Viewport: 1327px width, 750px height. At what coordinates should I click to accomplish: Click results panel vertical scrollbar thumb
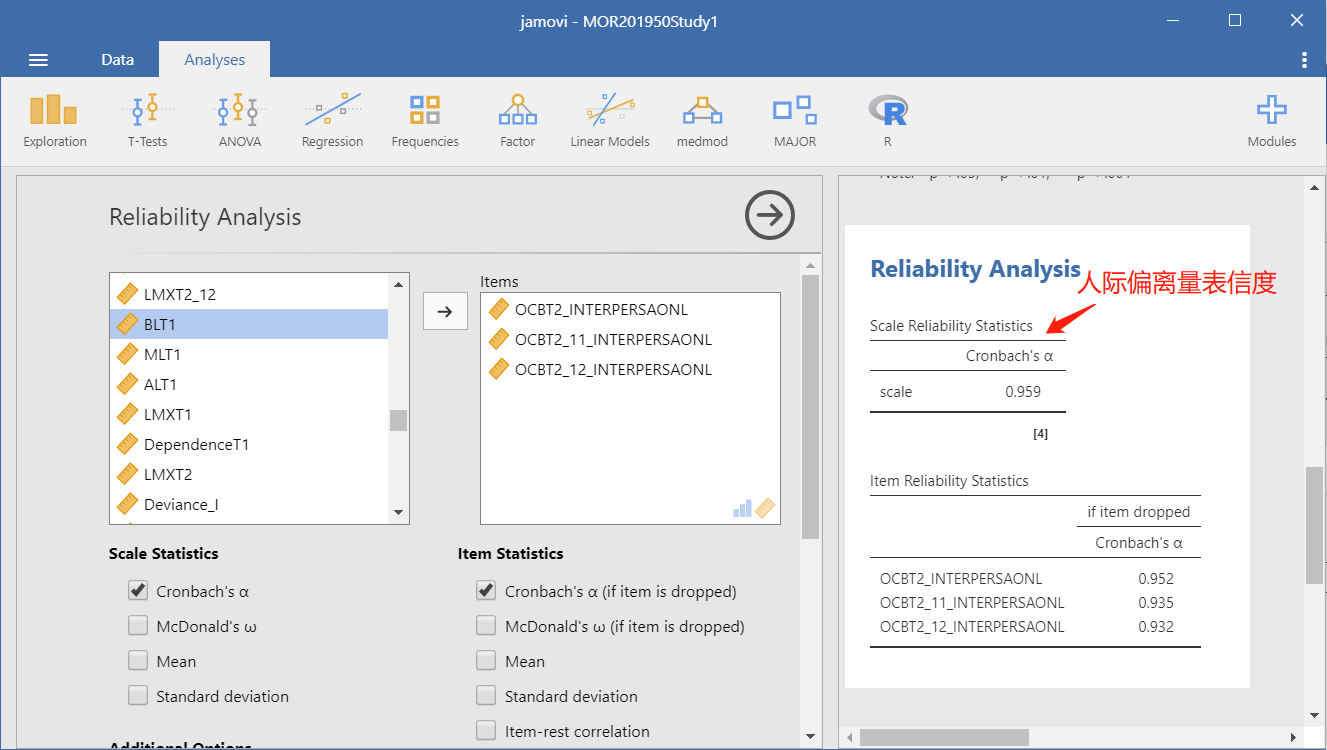tap(1314, 524)
